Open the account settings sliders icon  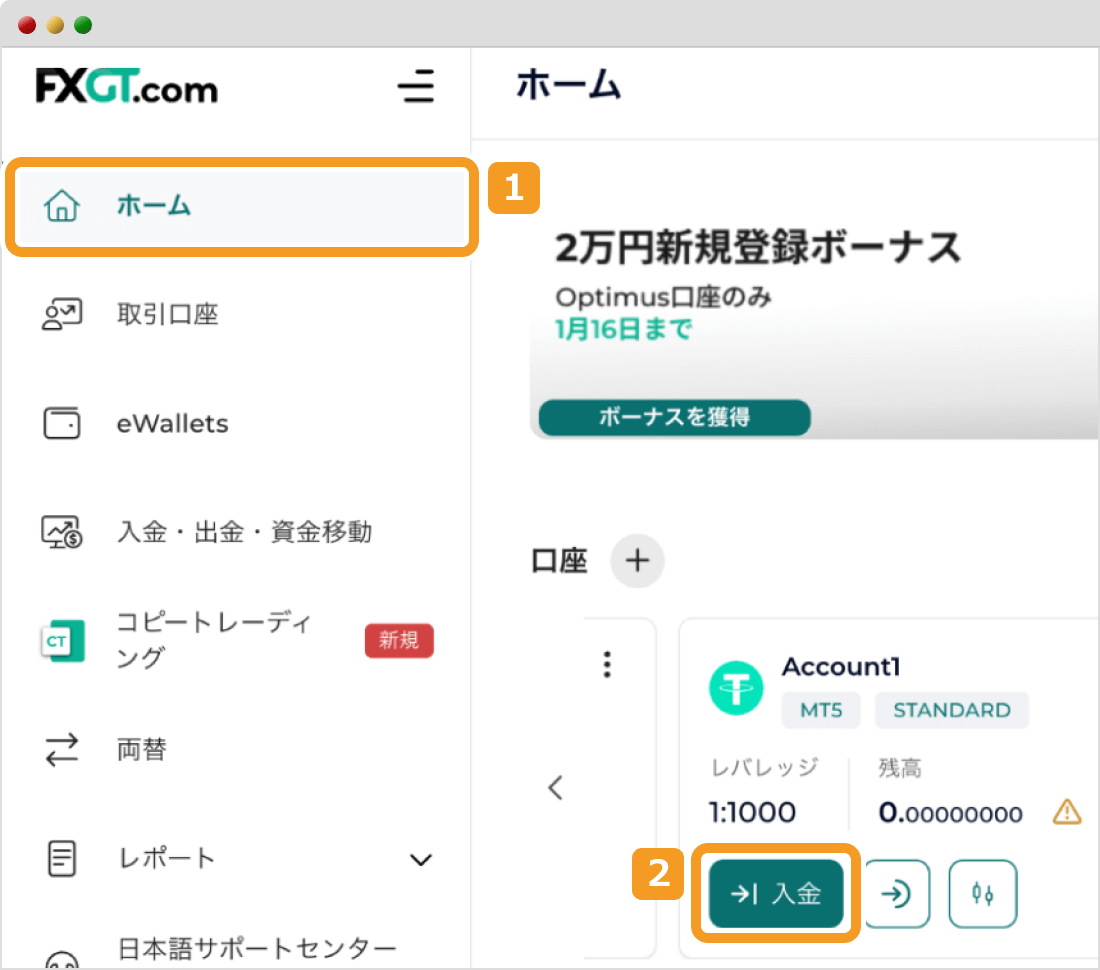(982, 894)
